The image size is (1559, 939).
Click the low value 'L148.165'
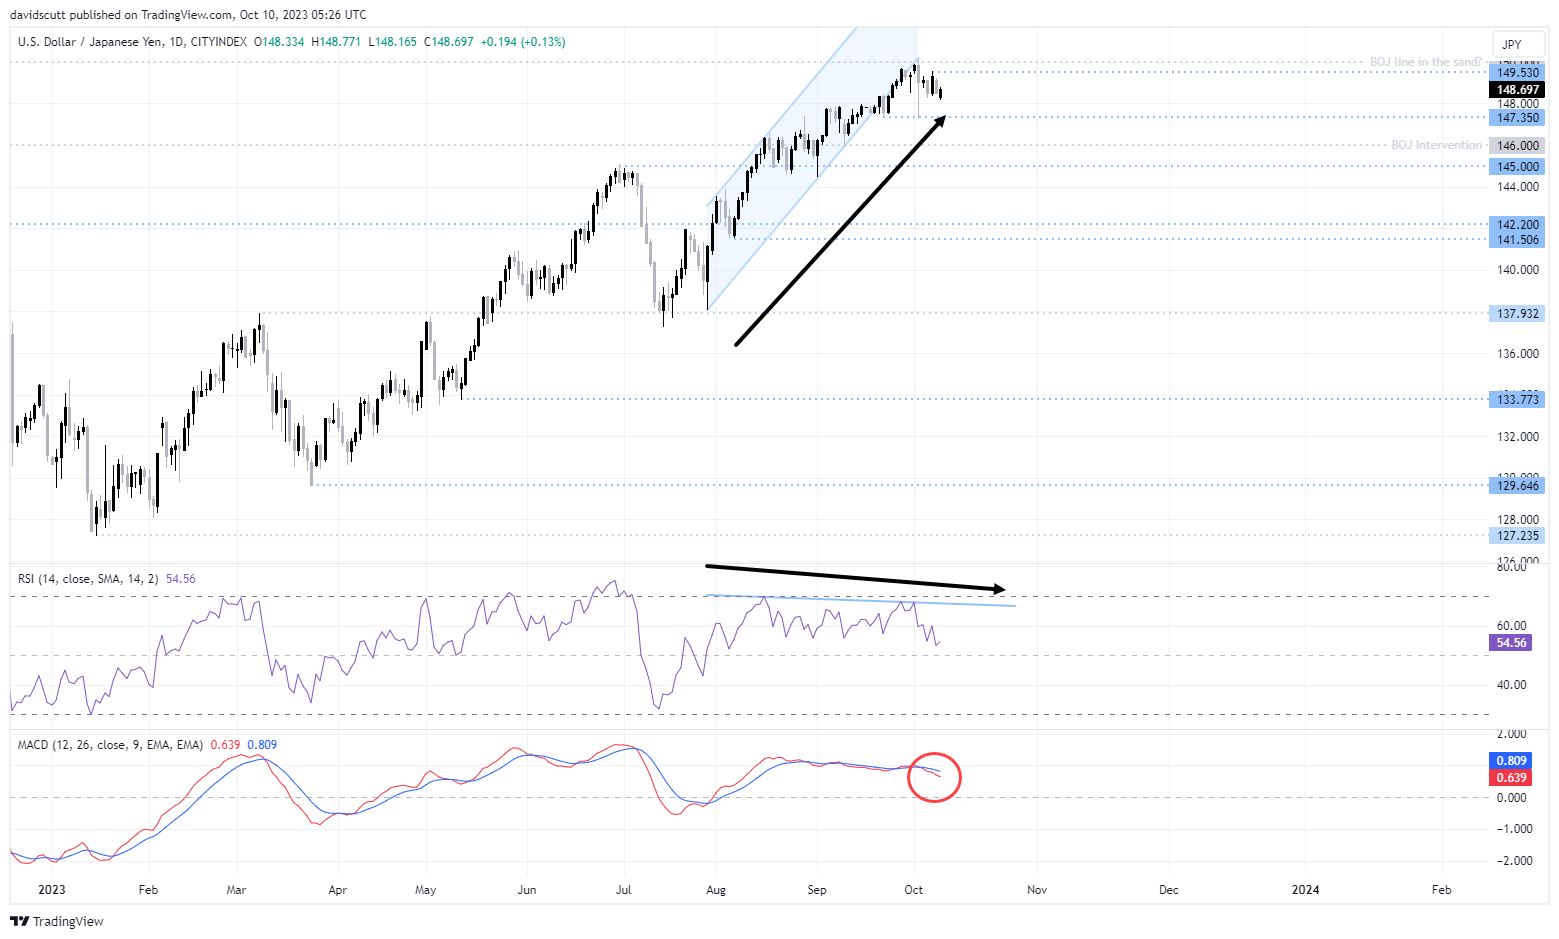[392, 42]
